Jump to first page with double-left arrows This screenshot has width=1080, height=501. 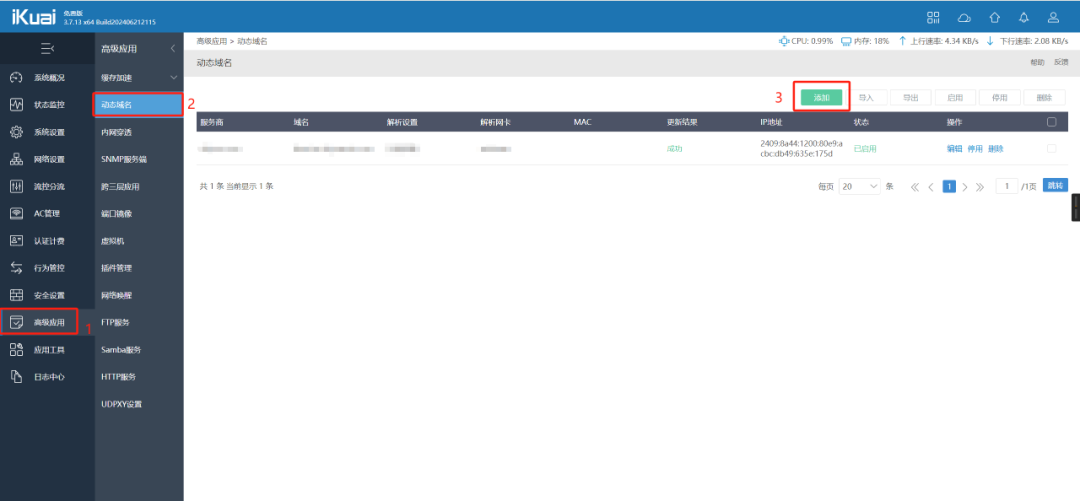(915, 187)
